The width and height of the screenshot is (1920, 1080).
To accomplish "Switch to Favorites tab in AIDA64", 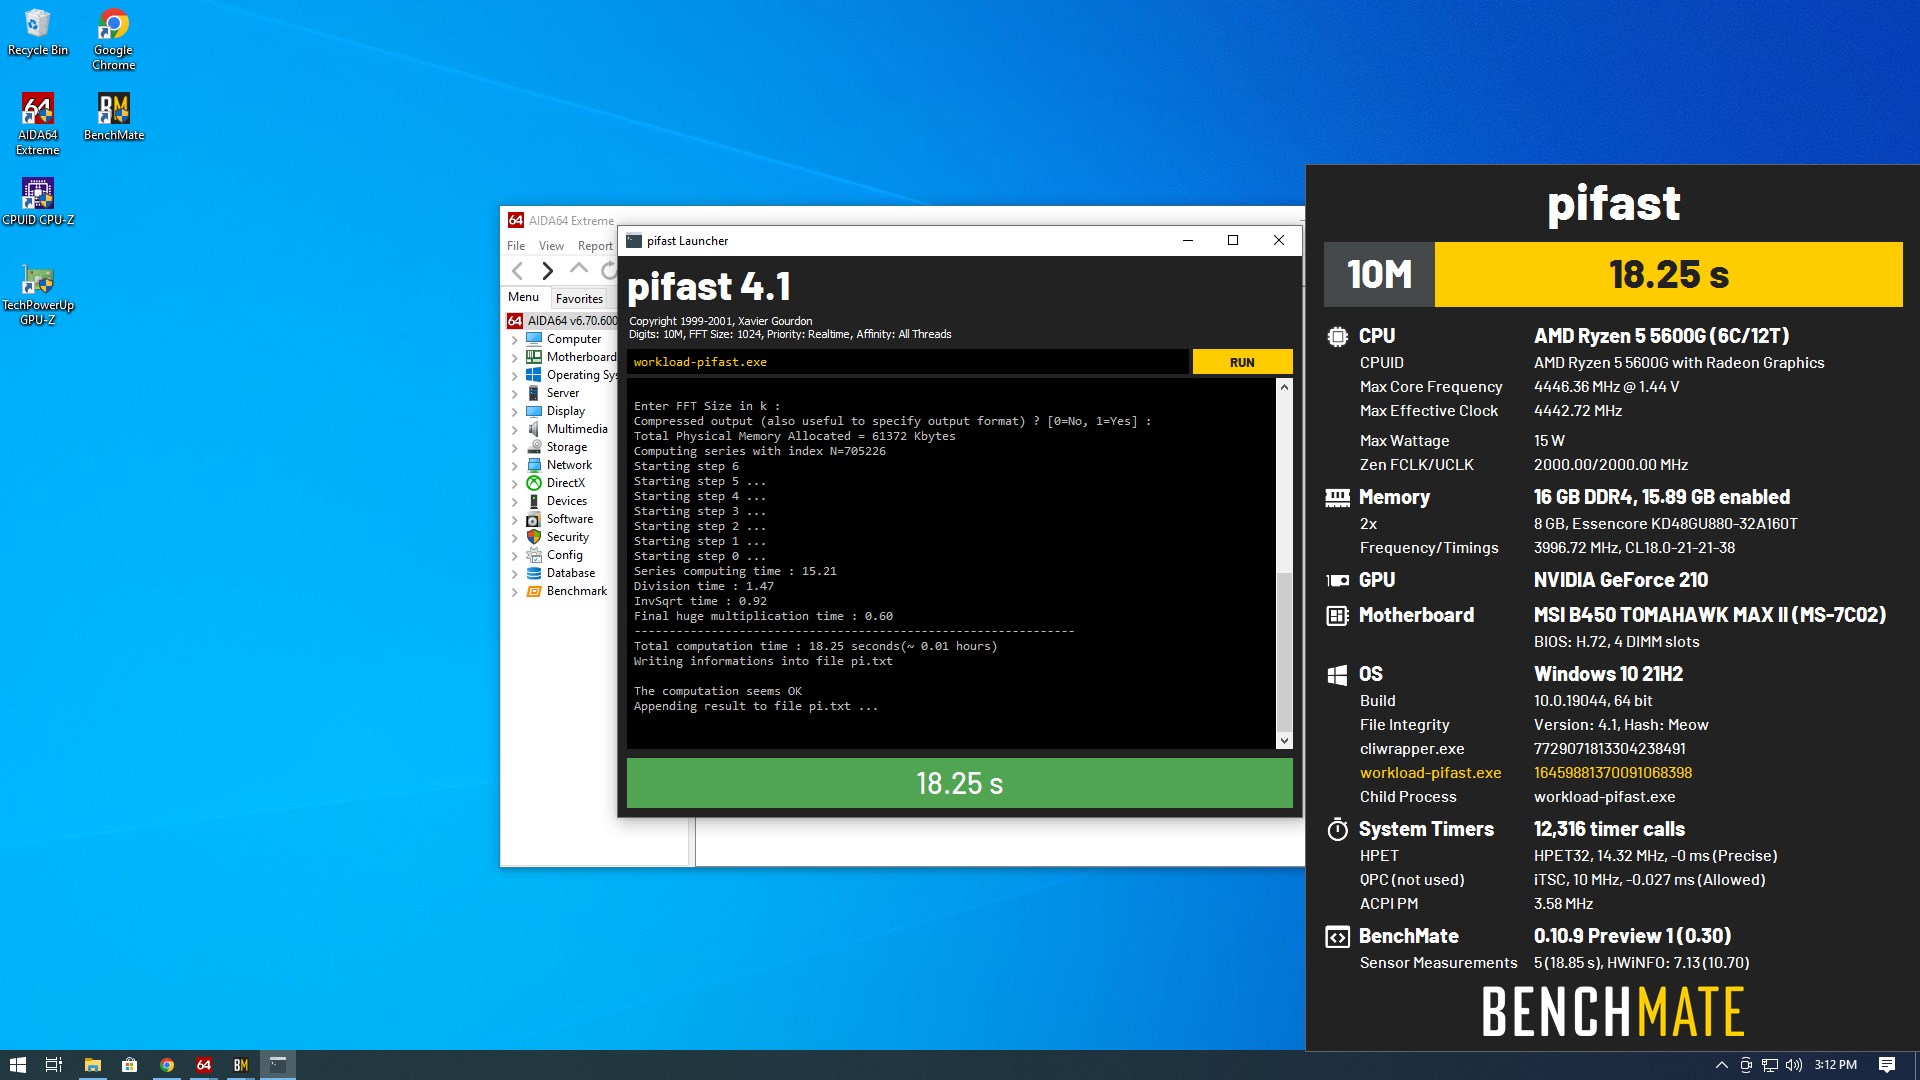I will [x=579, y=298].
